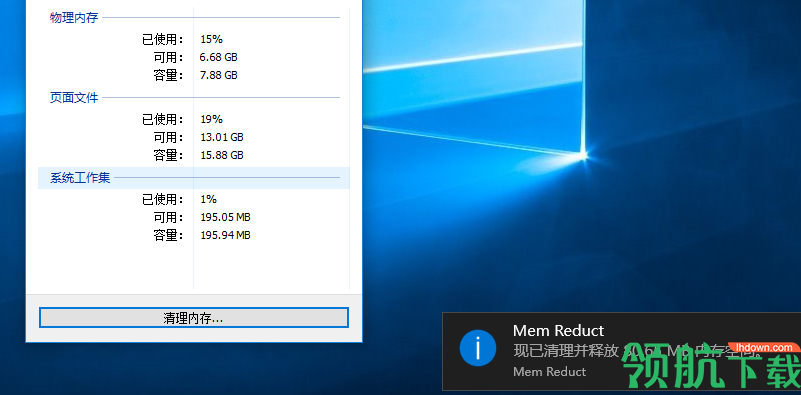Click physical memory available value 6.68 GB

[219, 57]
